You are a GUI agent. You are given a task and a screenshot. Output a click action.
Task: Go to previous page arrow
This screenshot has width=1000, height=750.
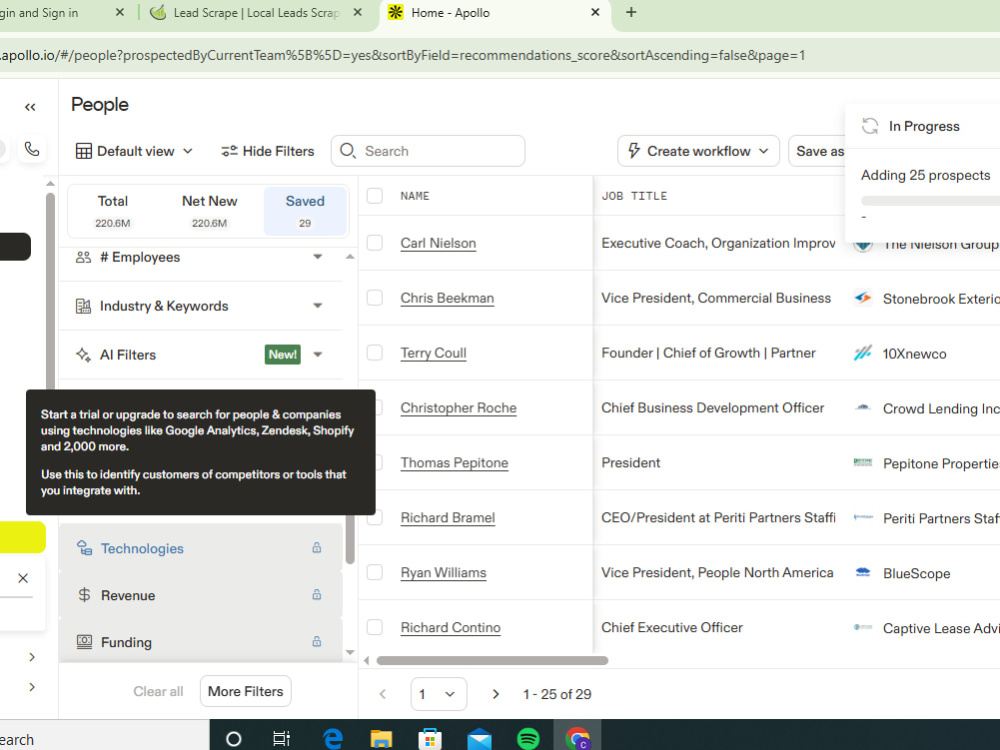click(383, 694)
